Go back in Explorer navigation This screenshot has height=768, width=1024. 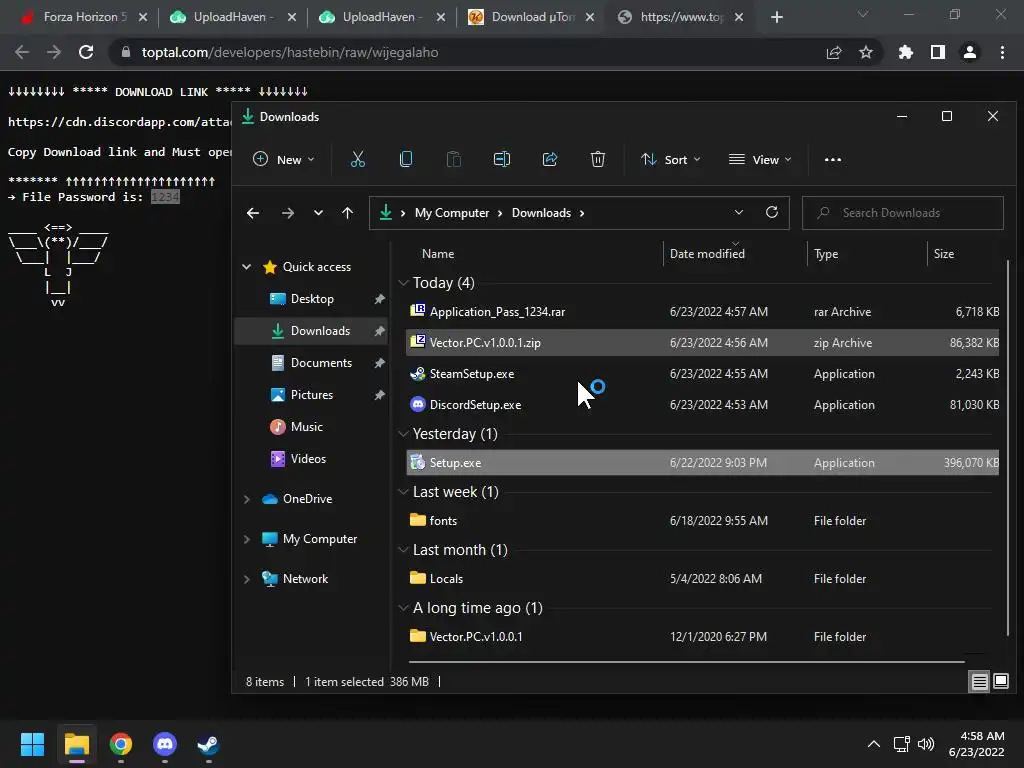[x=253, y=213]
